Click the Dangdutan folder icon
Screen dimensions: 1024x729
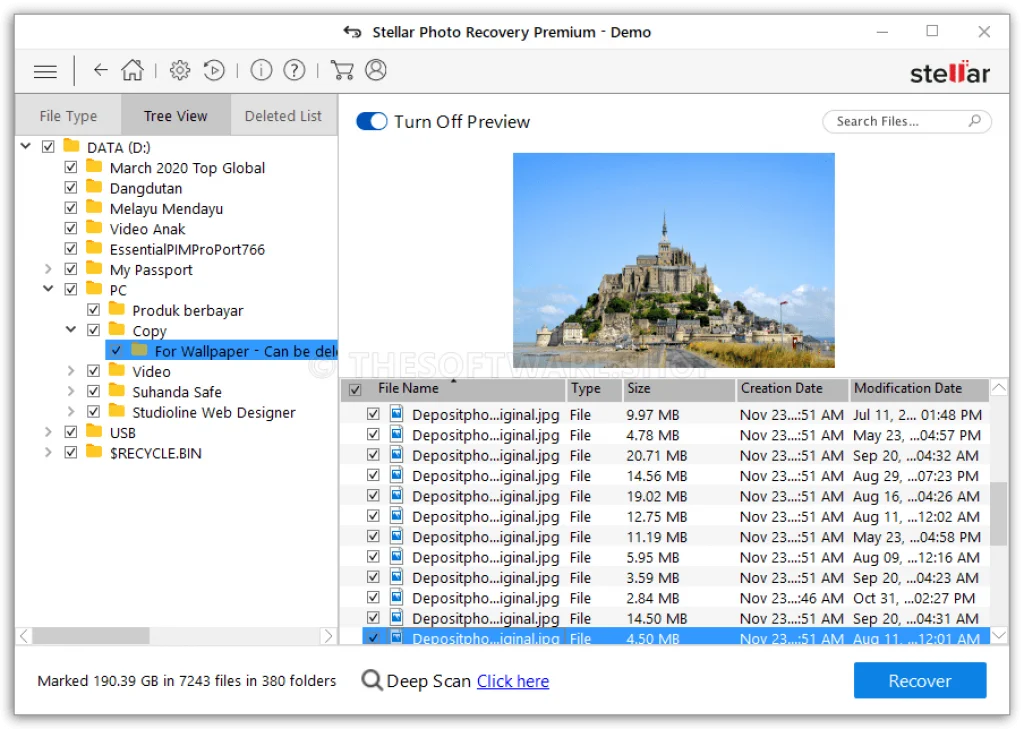(95, 186)
